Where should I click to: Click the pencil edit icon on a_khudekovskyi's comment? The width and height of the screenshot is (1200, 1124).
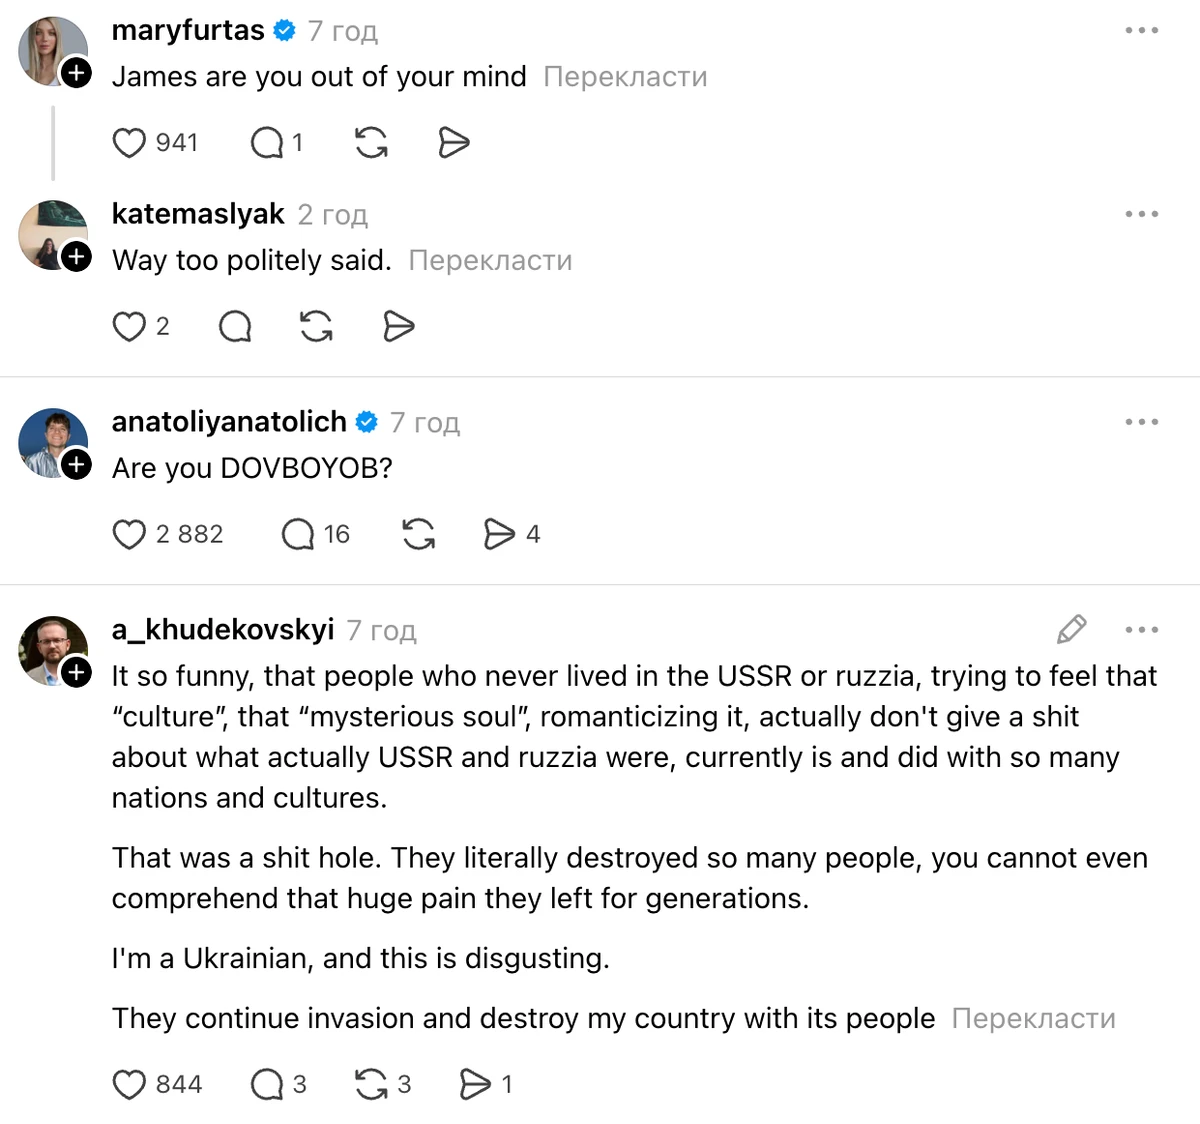click(1071, 629)
